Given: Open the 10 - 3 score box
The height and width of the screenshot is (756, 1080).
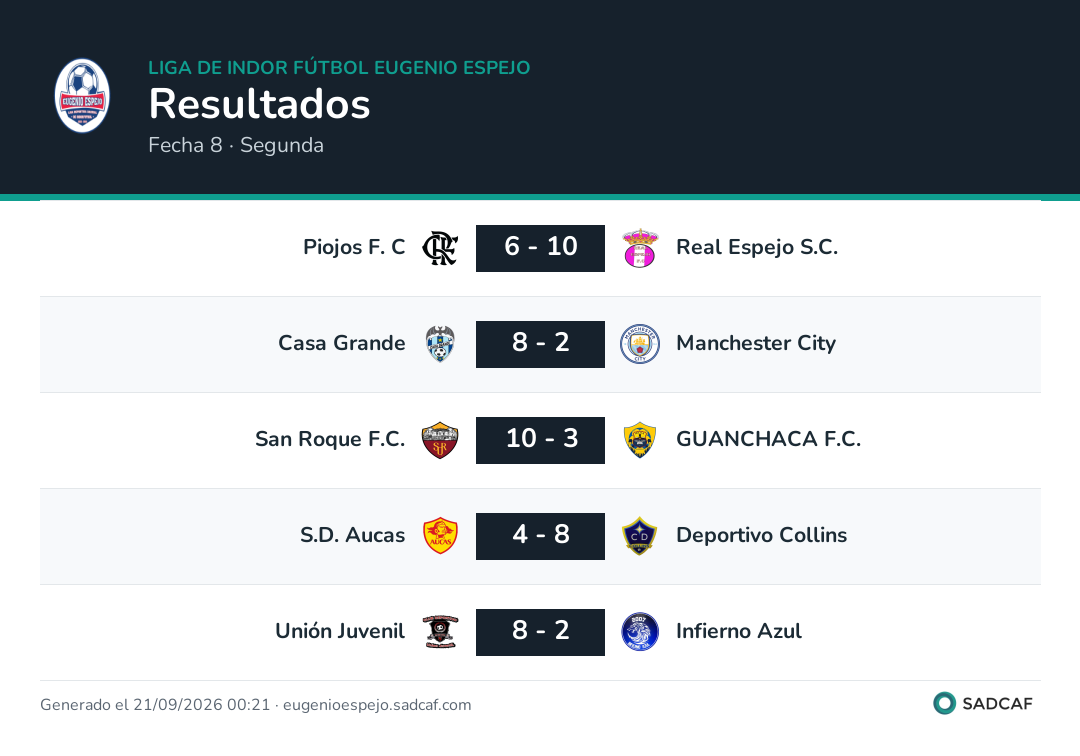Looking at the screenshot, I should (x=540, y=440).
